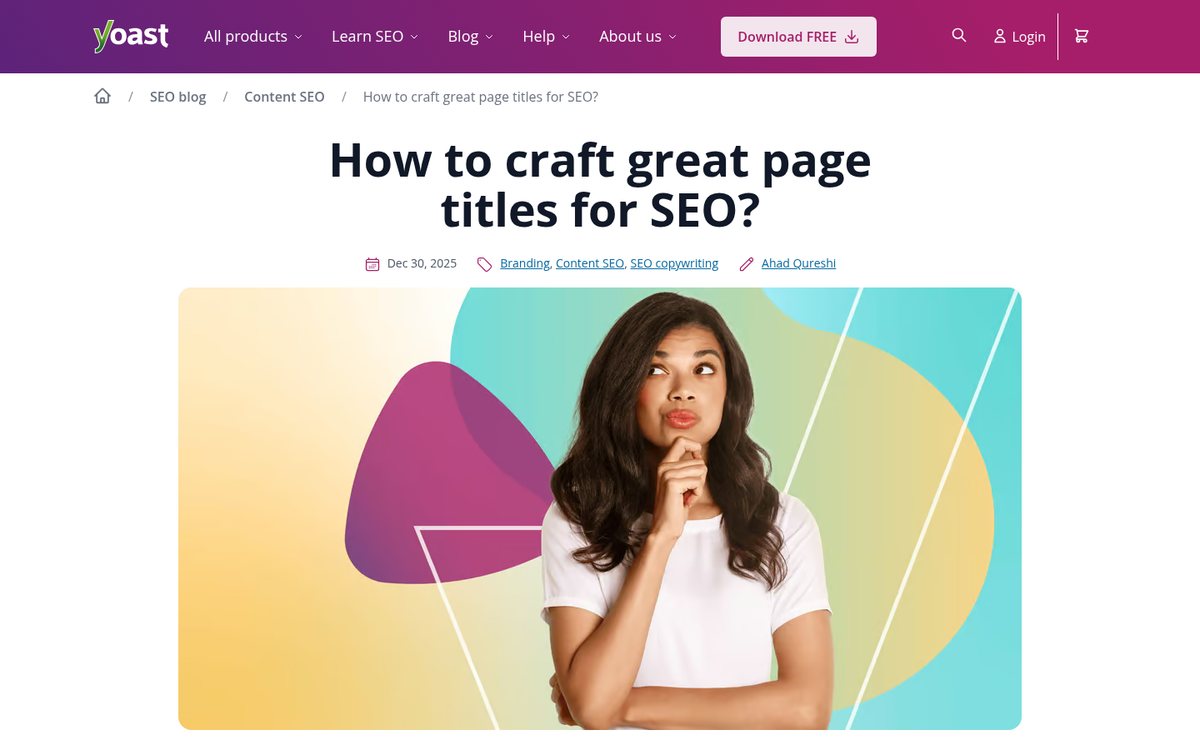Click the shopping cart icon
1200x750 pixels.
[1081, 35]
